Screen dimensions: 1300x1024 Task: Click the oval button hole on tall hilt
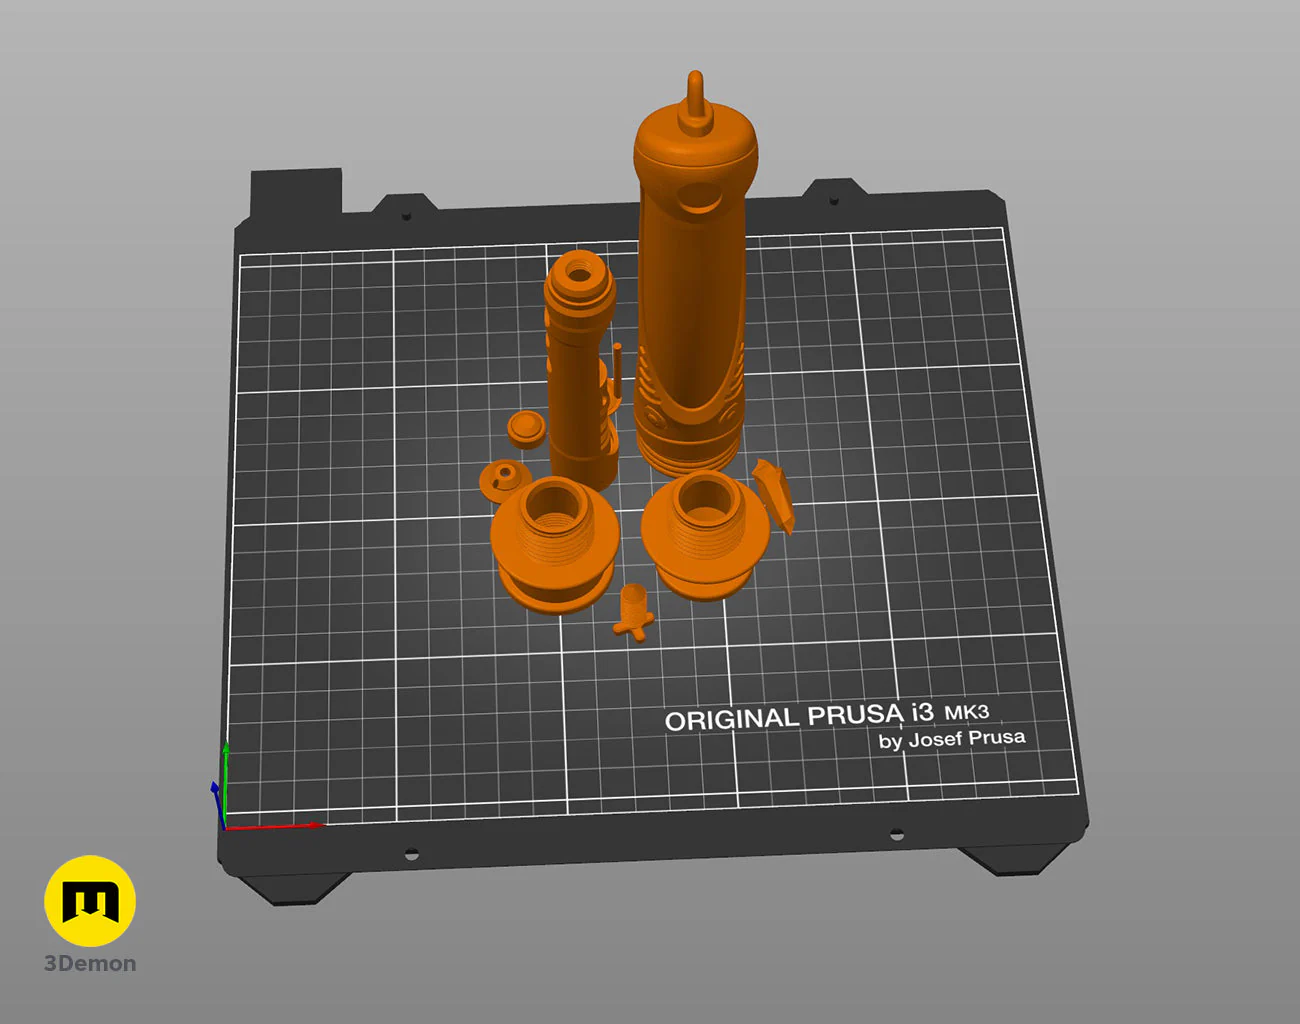tap(696, 200)
